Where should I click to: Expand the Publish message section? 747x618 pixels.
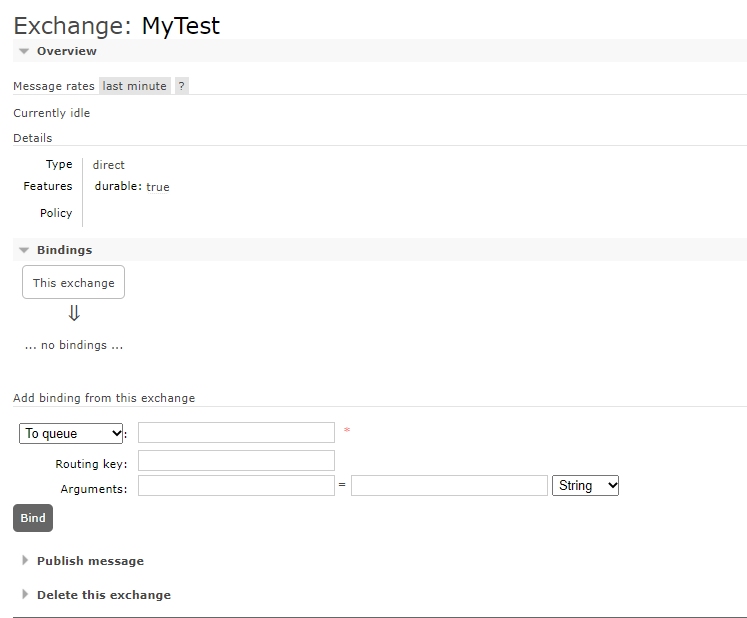click(x=90, y=561)
